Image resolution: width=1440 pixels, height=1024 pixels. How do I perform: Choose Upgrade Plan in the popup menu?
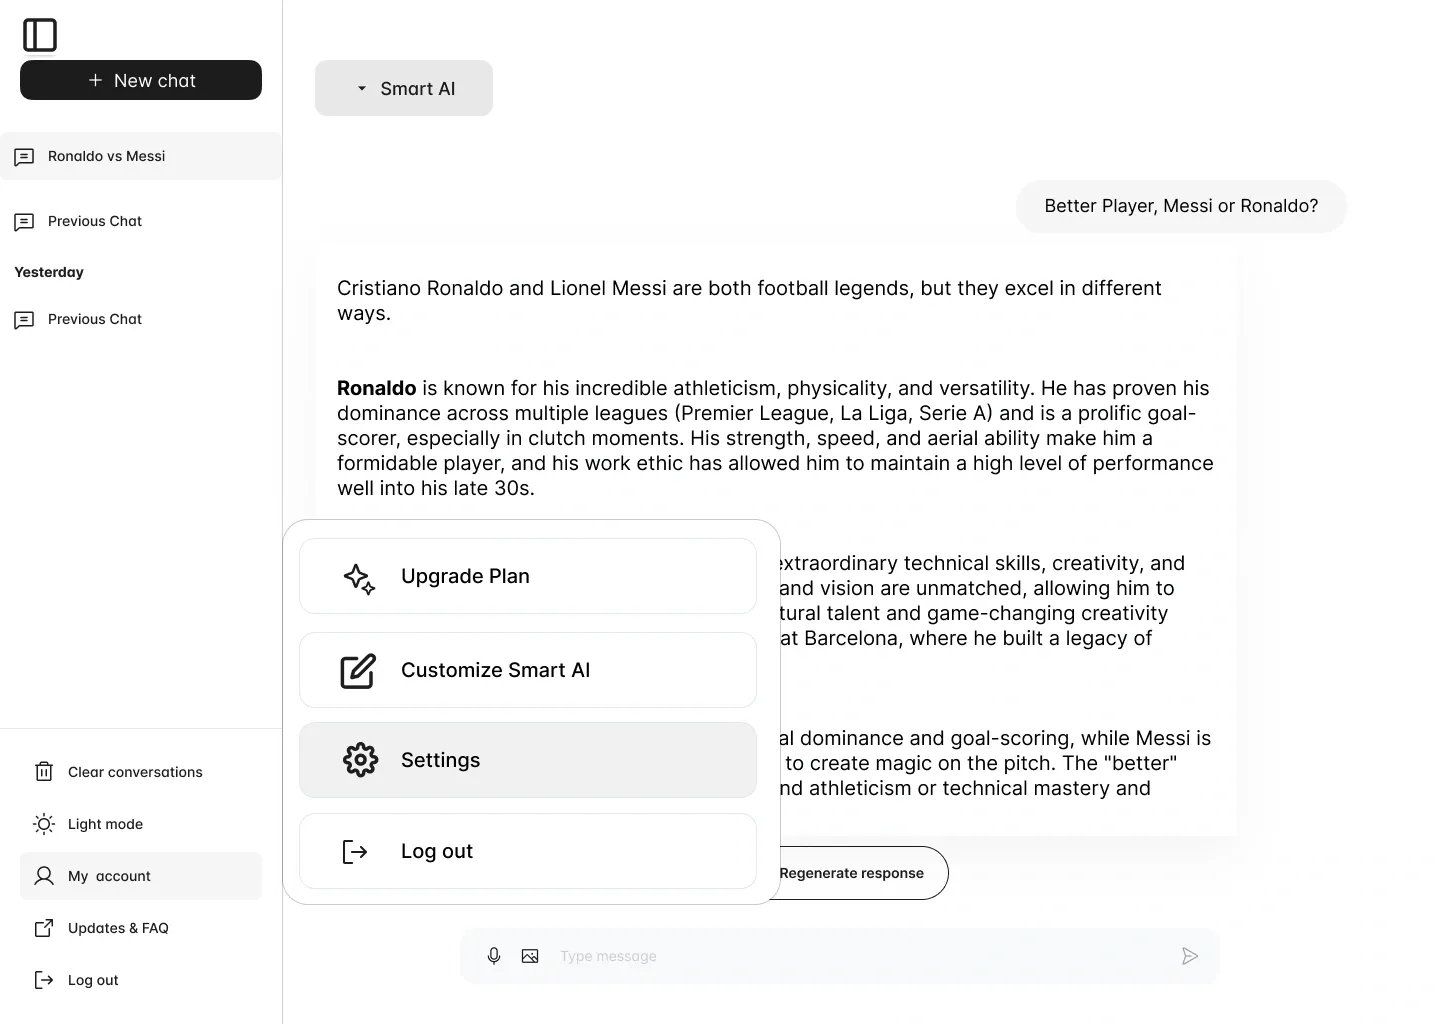point(528,576)
